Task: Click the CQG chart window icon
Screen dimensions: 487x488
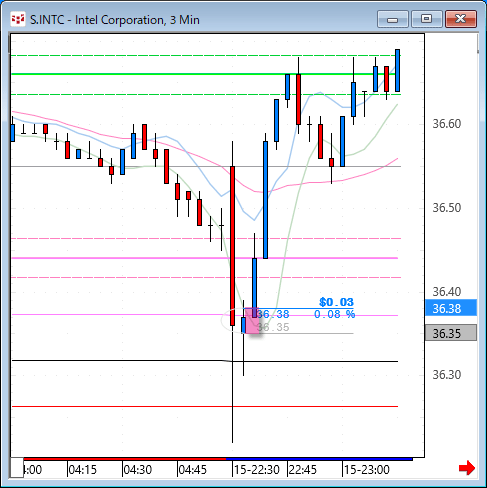Action: click(x=18, y=19)
